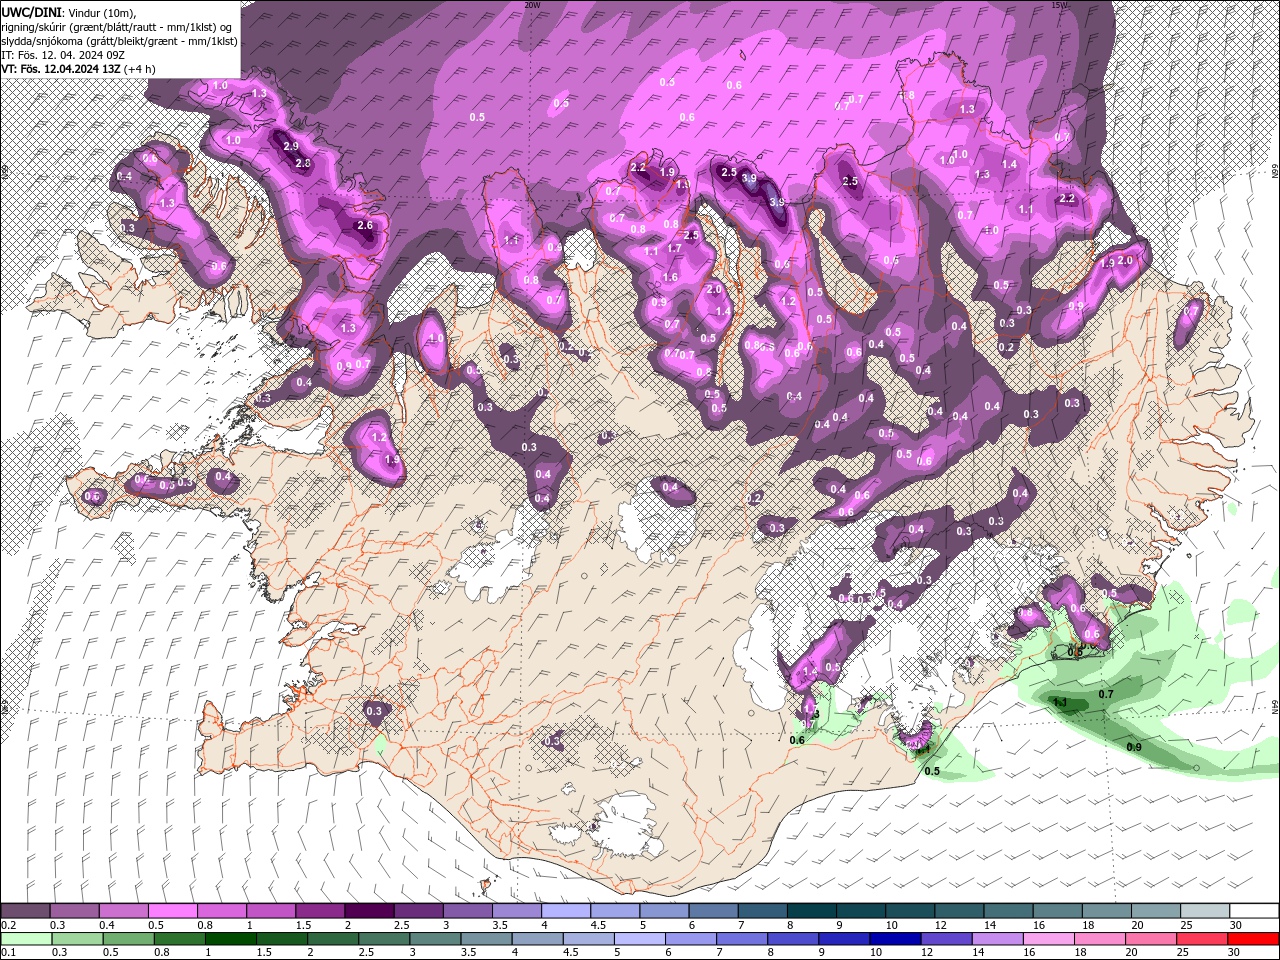Click the snow legend swatch between 4 and 4.5
Image resolution: width=1280 pixels, height=960 pixels.
(566, 911)
